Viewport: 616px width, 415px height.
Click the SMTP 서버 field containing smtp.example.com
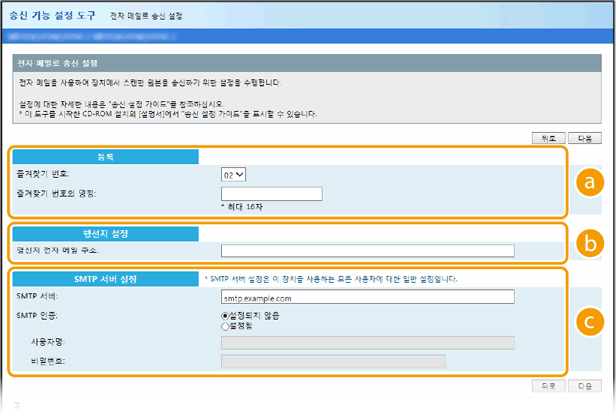[367, 297]
